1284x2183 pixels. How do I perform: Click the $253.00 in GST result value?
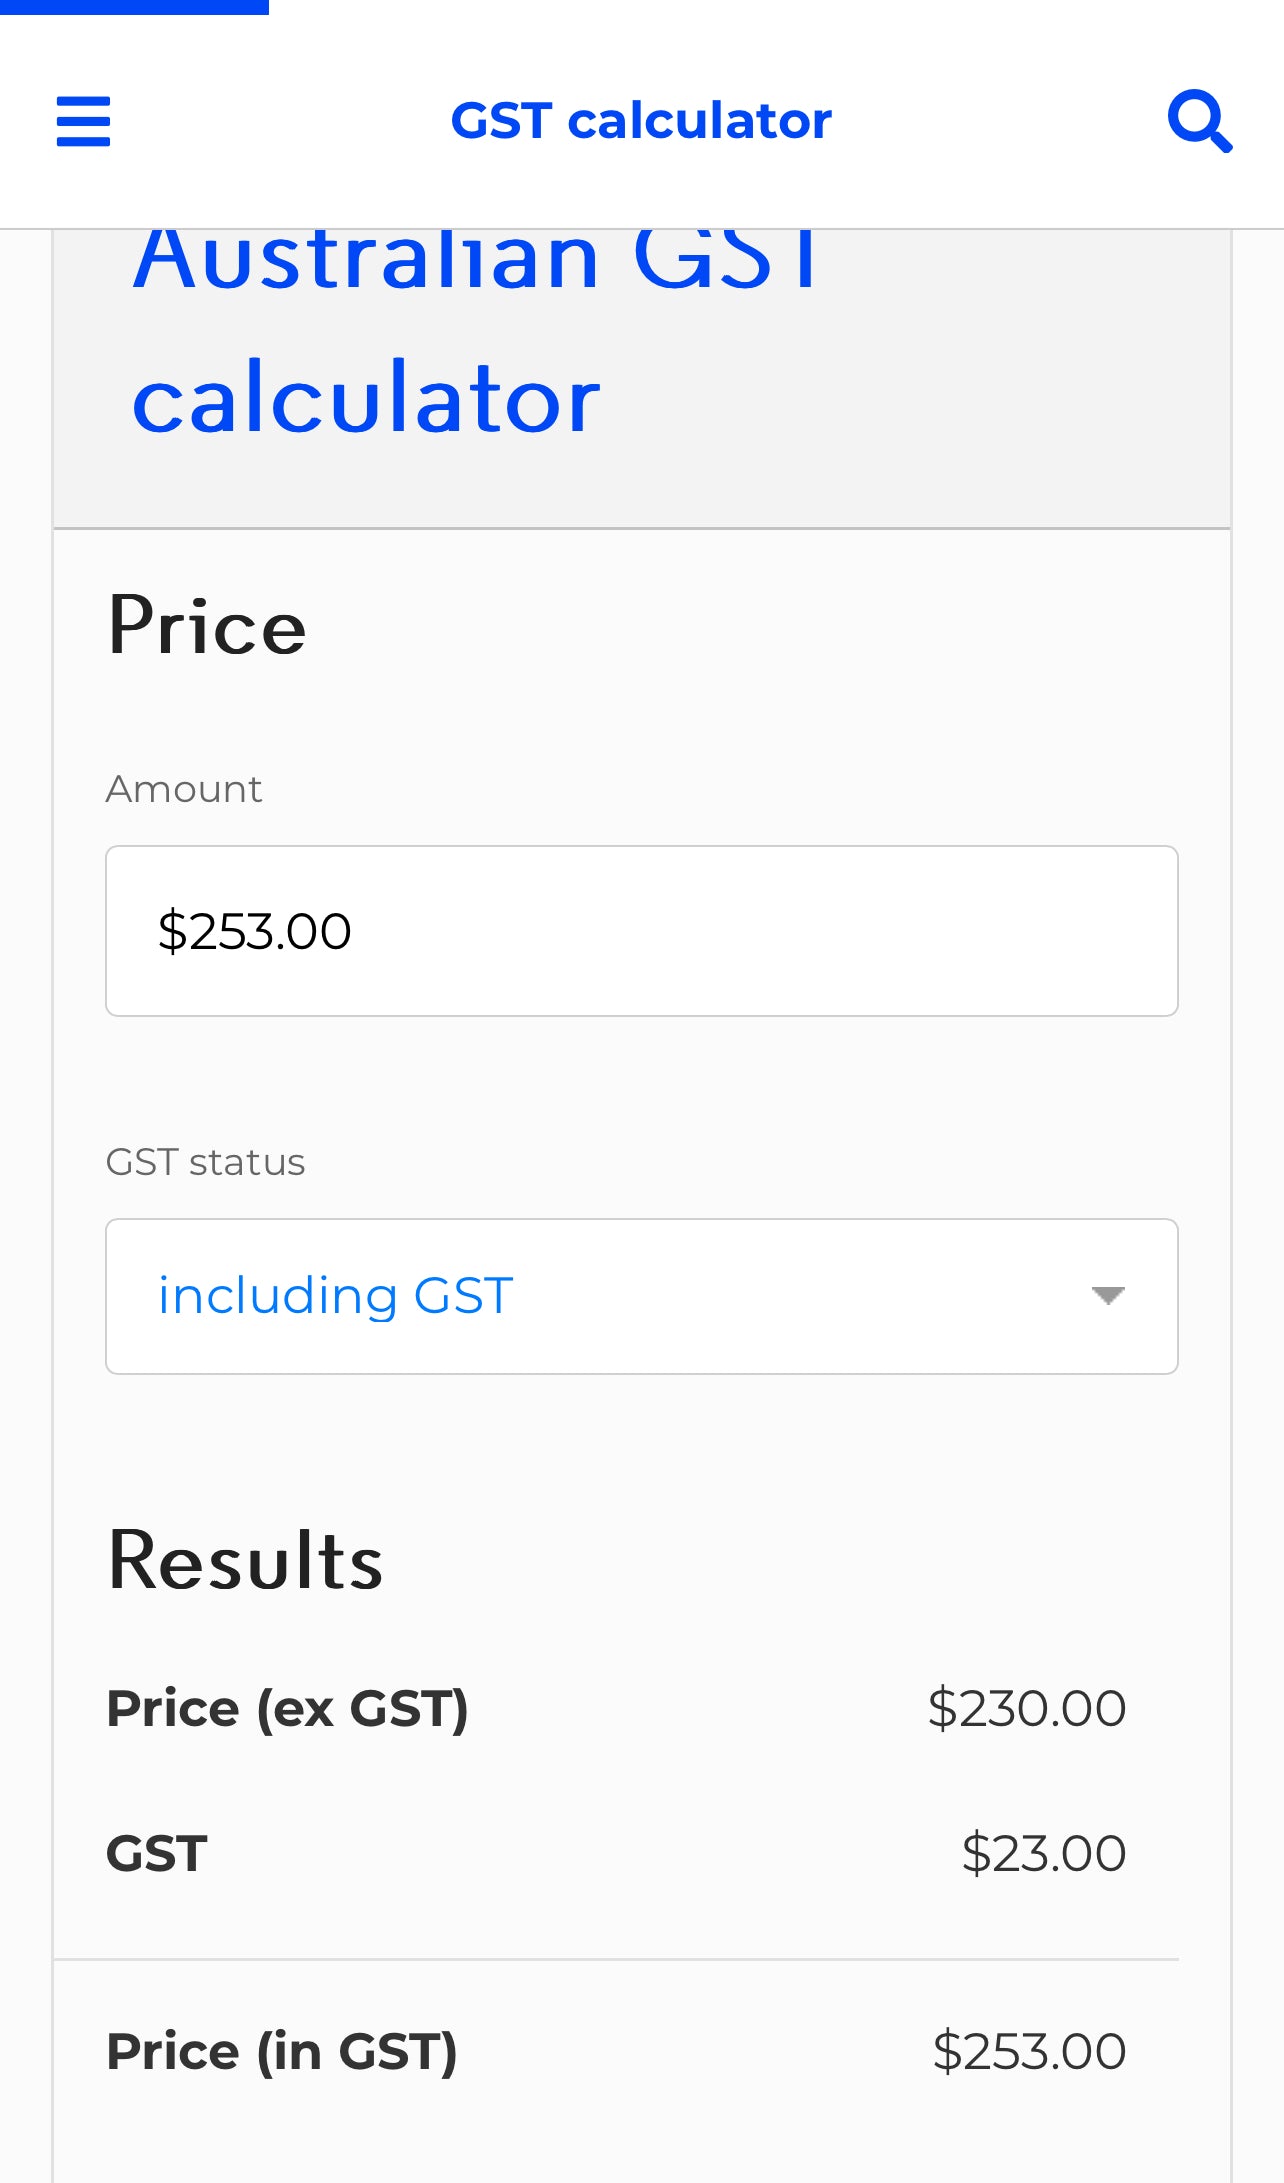coord(1030,2052)
